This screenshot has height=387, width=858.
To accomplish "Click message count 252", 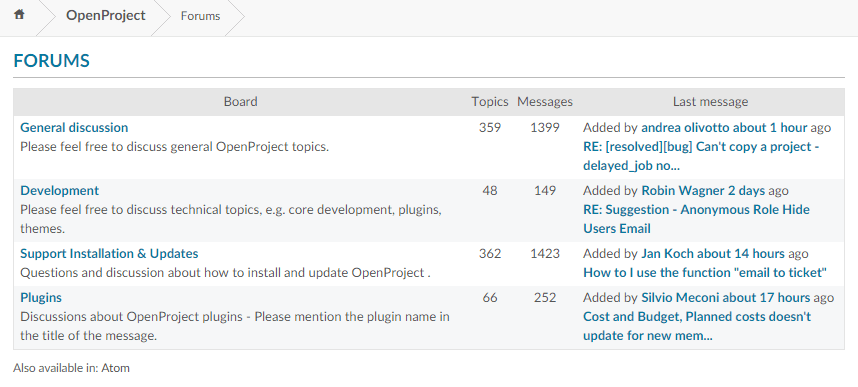I will coord(545,298).
